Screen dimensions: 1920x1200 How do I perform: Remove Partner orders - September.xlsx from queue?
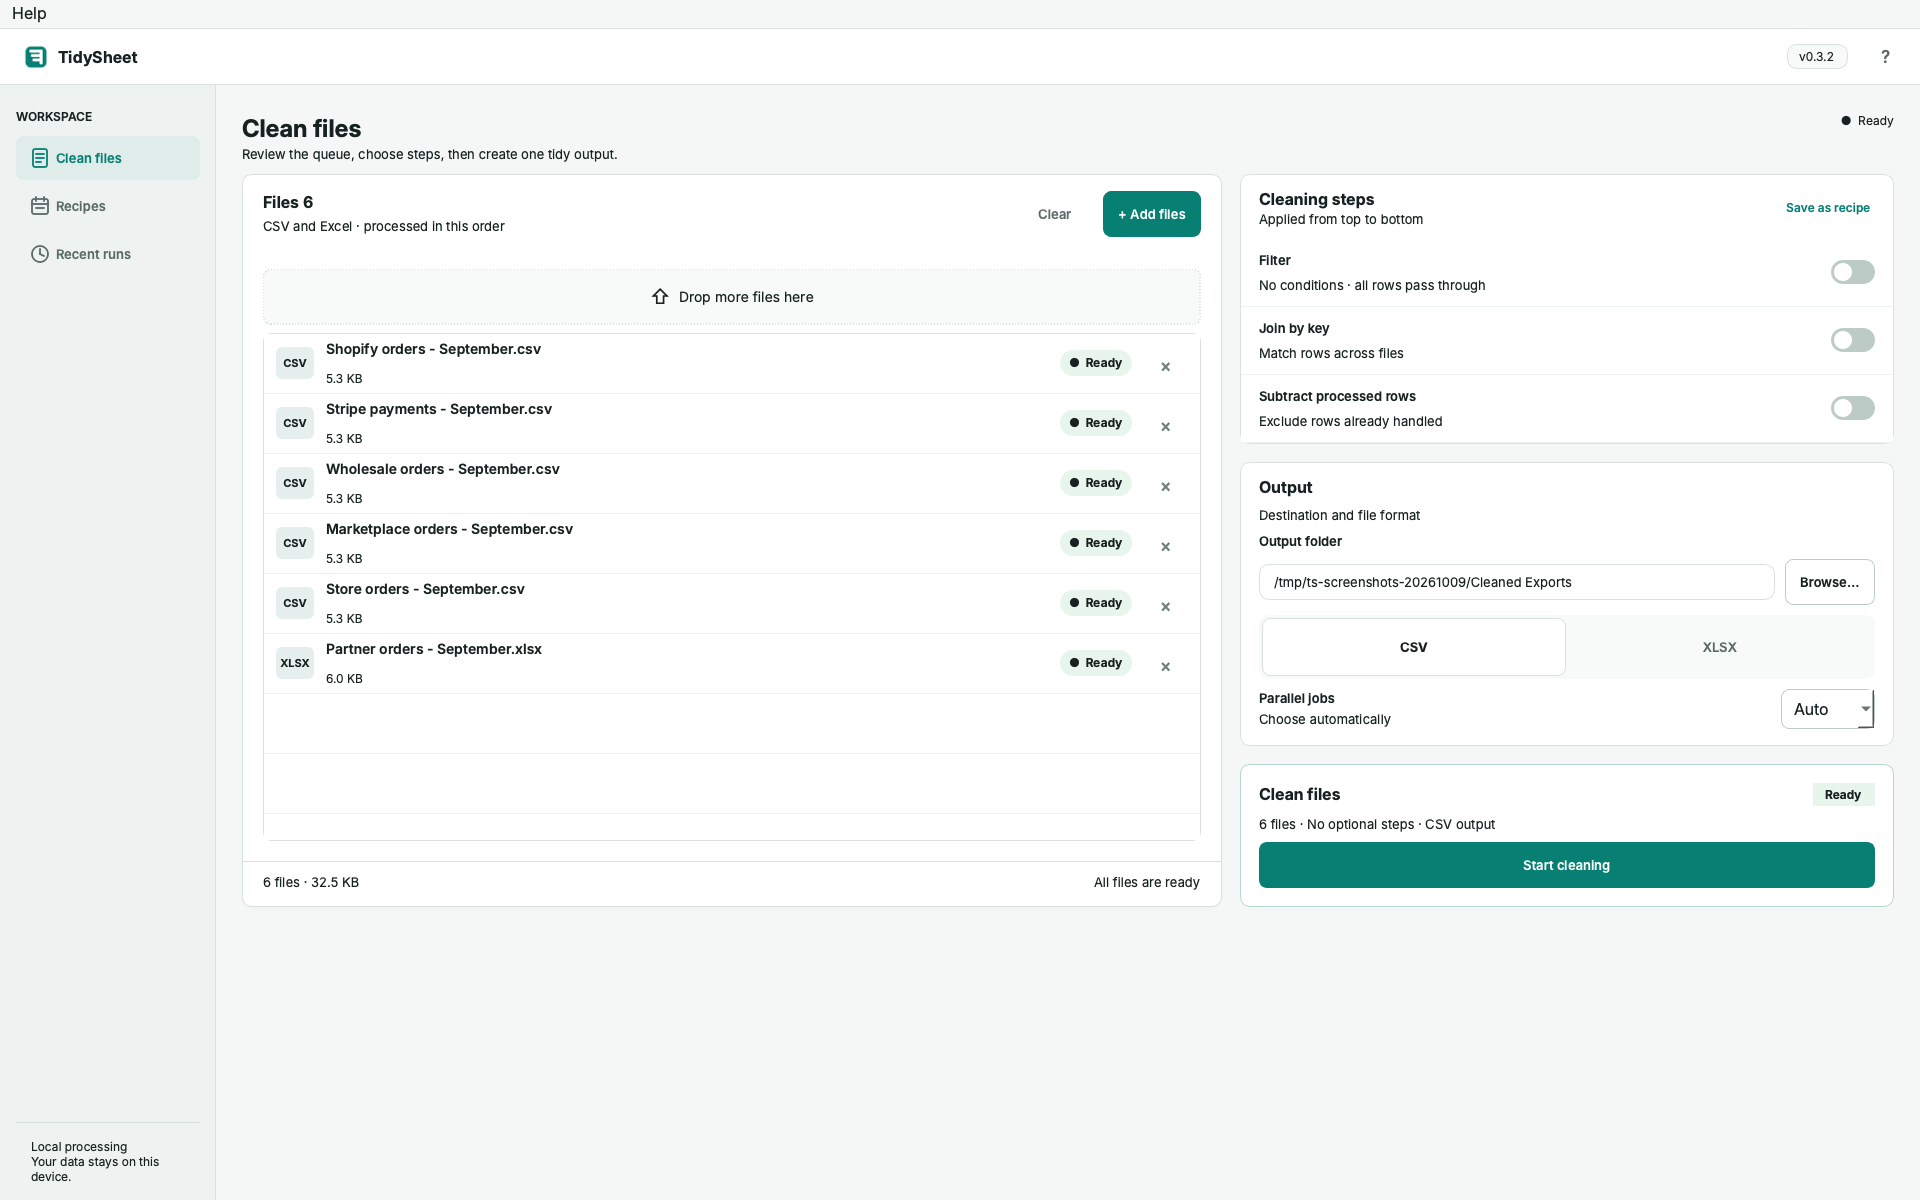pyautogui.click(x=1165, y=667)
